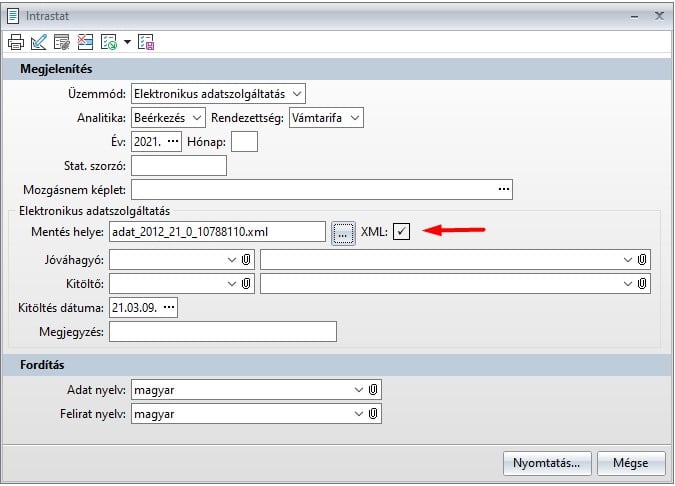Click the red-X delete form toolbar icon
This screenshot has height=486, width=675.
point(85,42)
